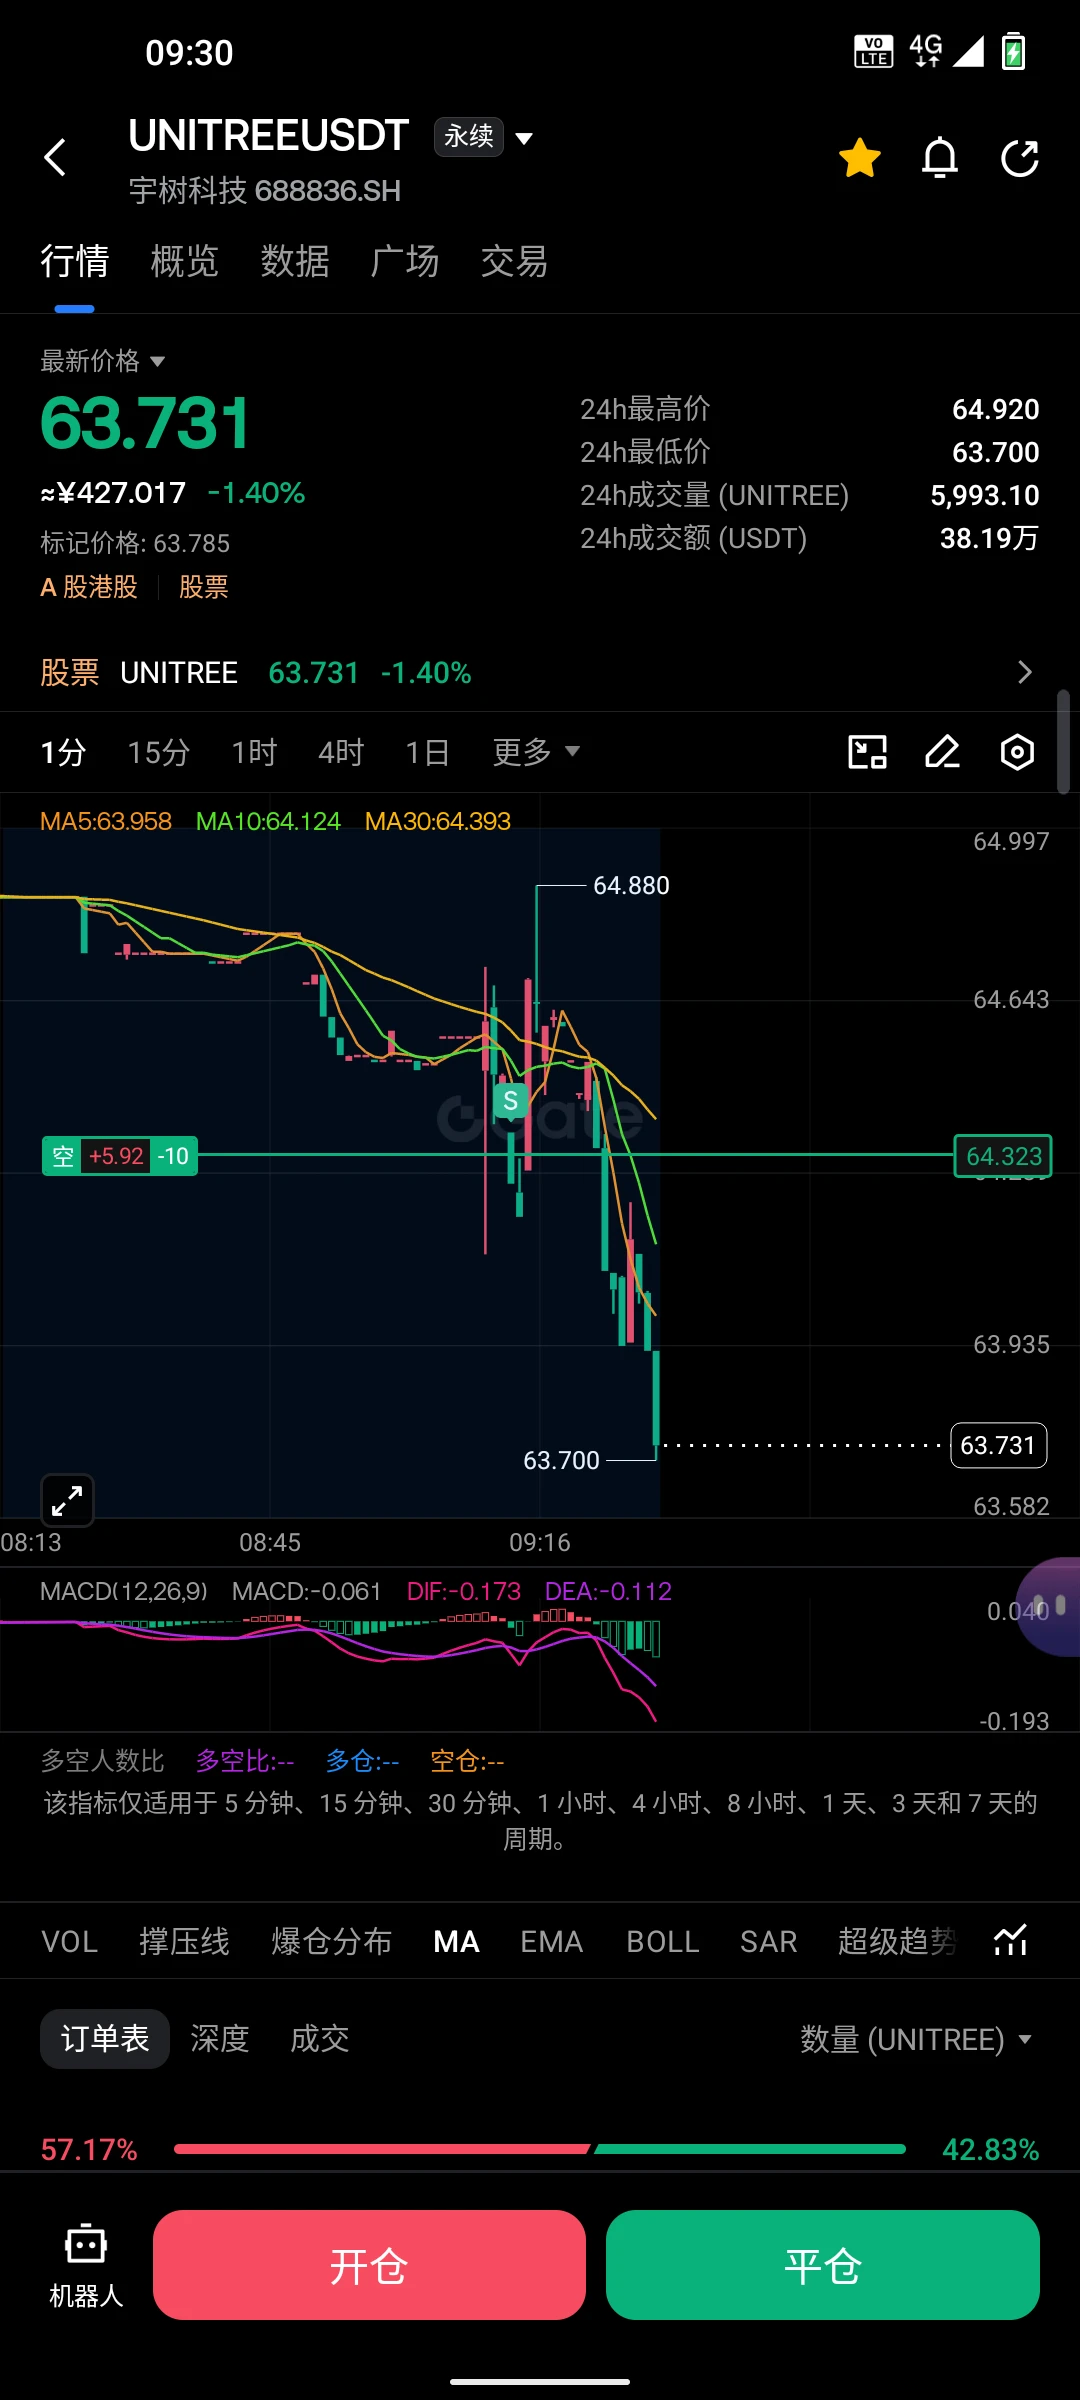The image size is (1080, 2400).
Task: Select 4时 chart timeframe
Action: click(341, 752)
